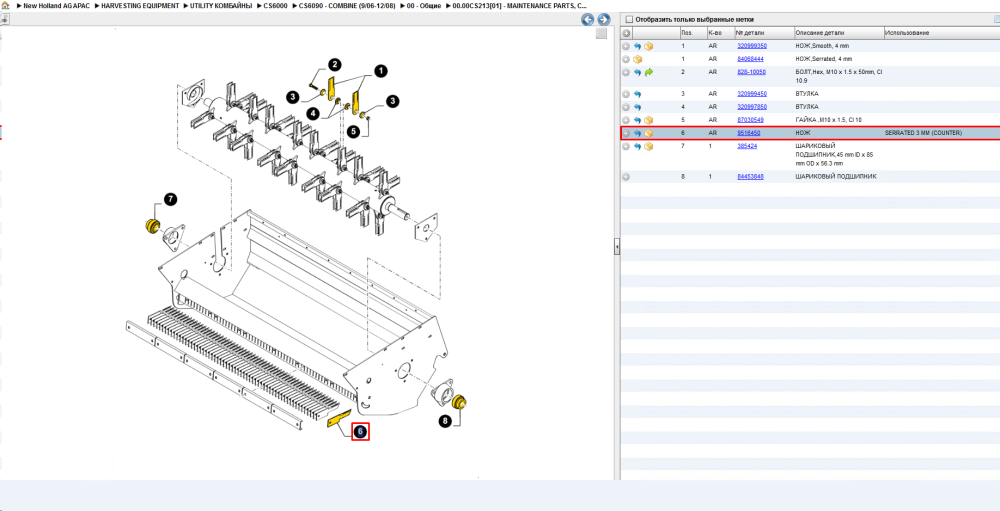Click the "Использование" column header
Image resolution: width=1000 pixels, height=511 pixels.
(x=907, y=33)
